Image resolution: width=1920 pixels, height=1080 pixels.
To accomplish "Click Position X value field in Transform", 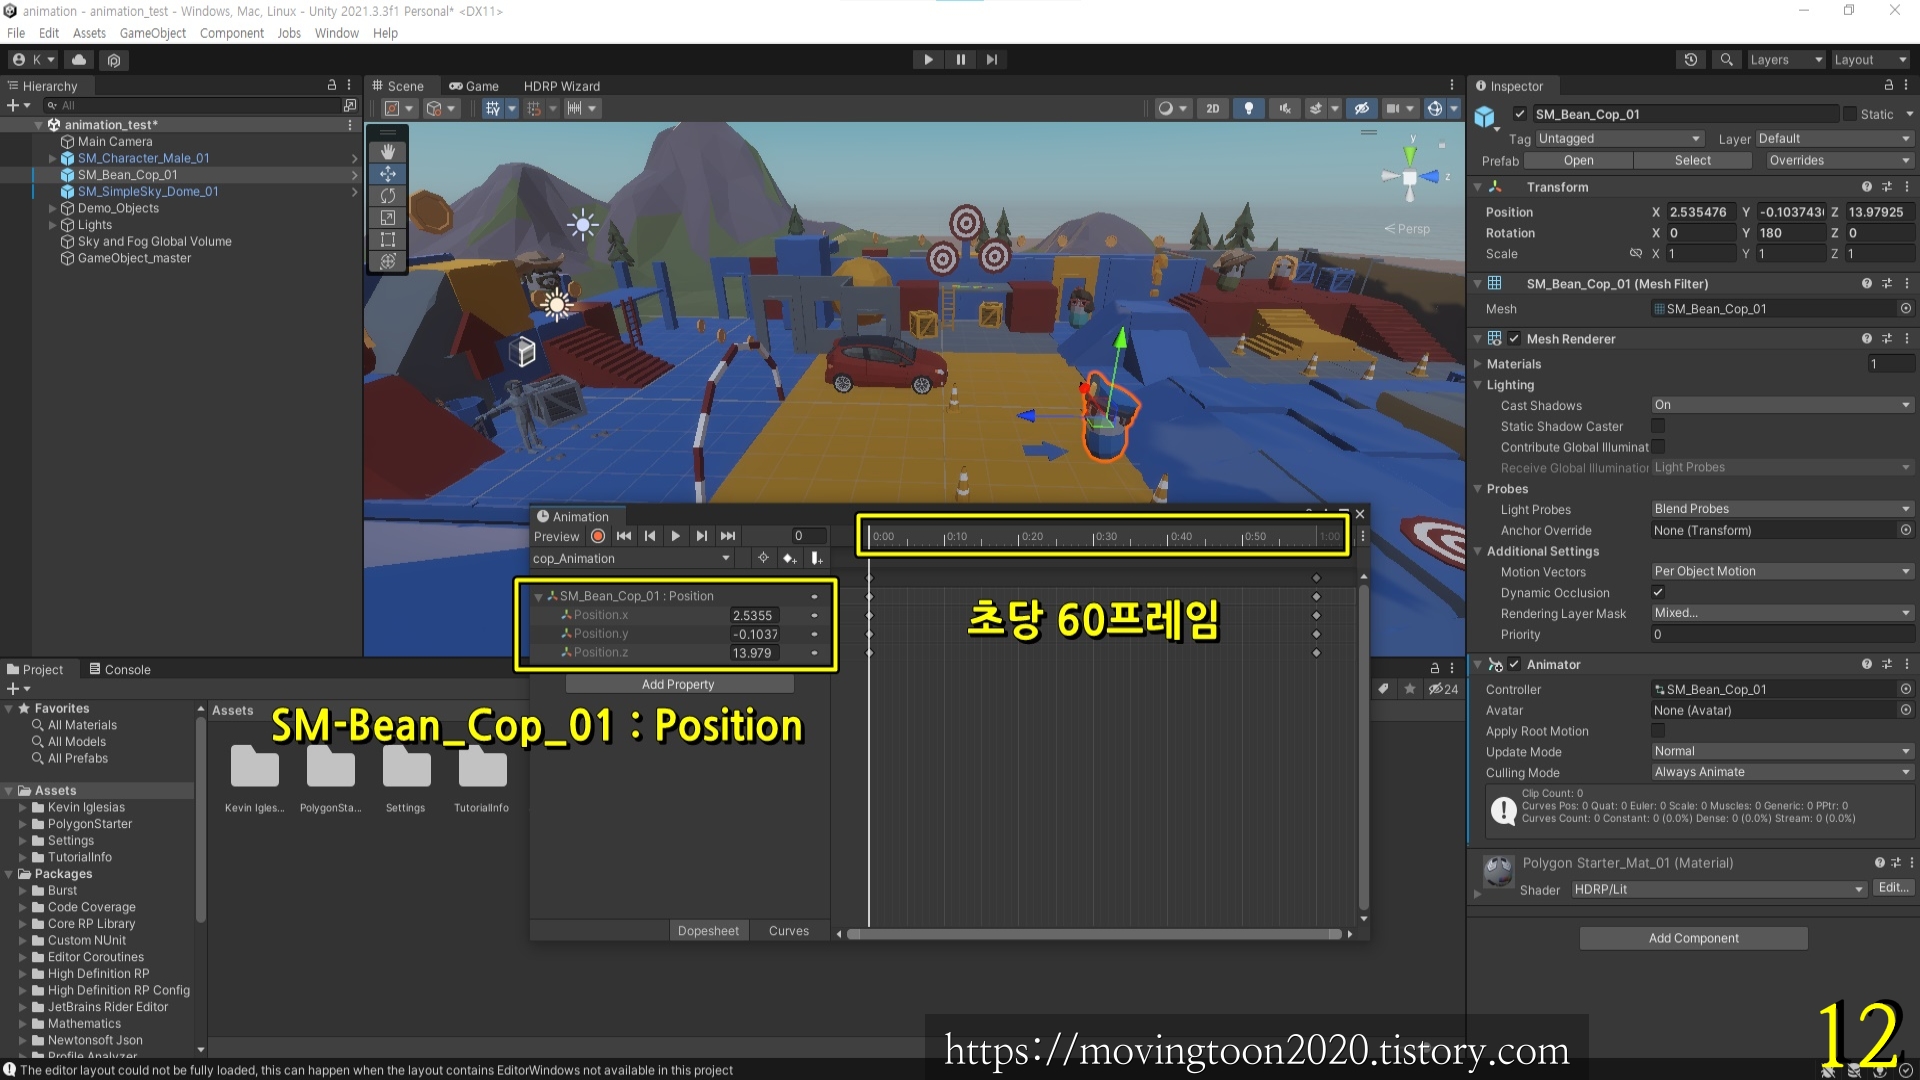I will click(x=1701, y=212).
